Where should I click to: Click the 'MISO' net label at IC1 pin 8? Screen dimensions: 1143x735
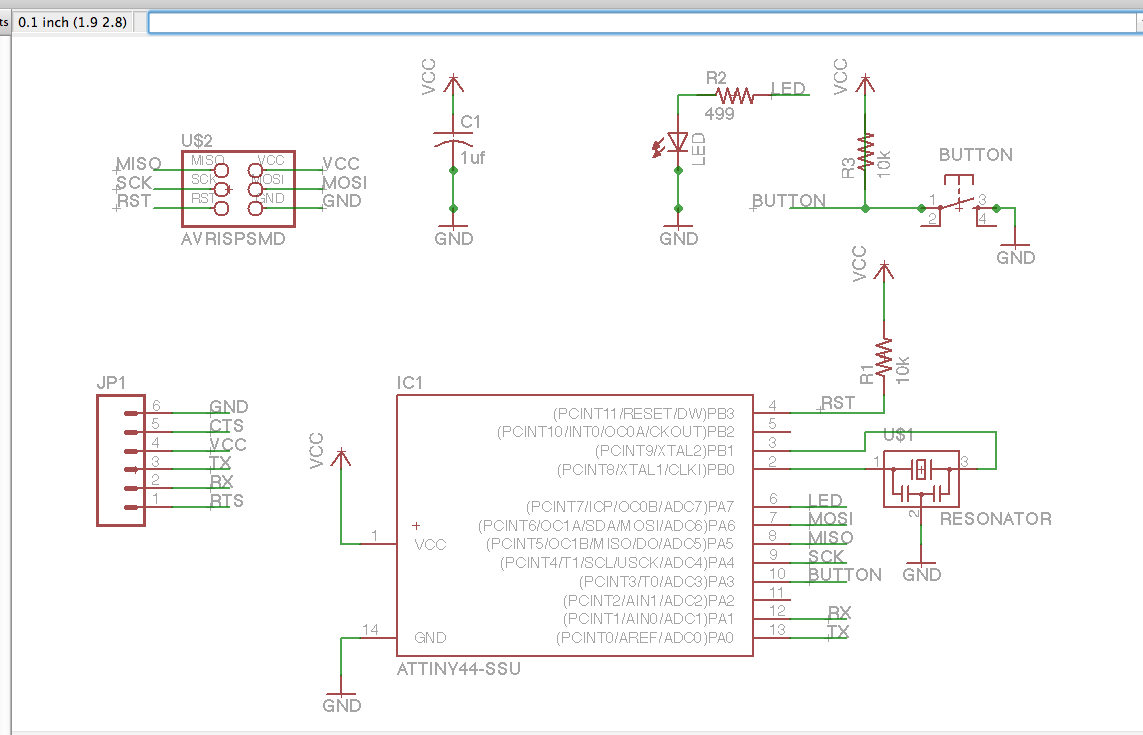pos(830,537)
